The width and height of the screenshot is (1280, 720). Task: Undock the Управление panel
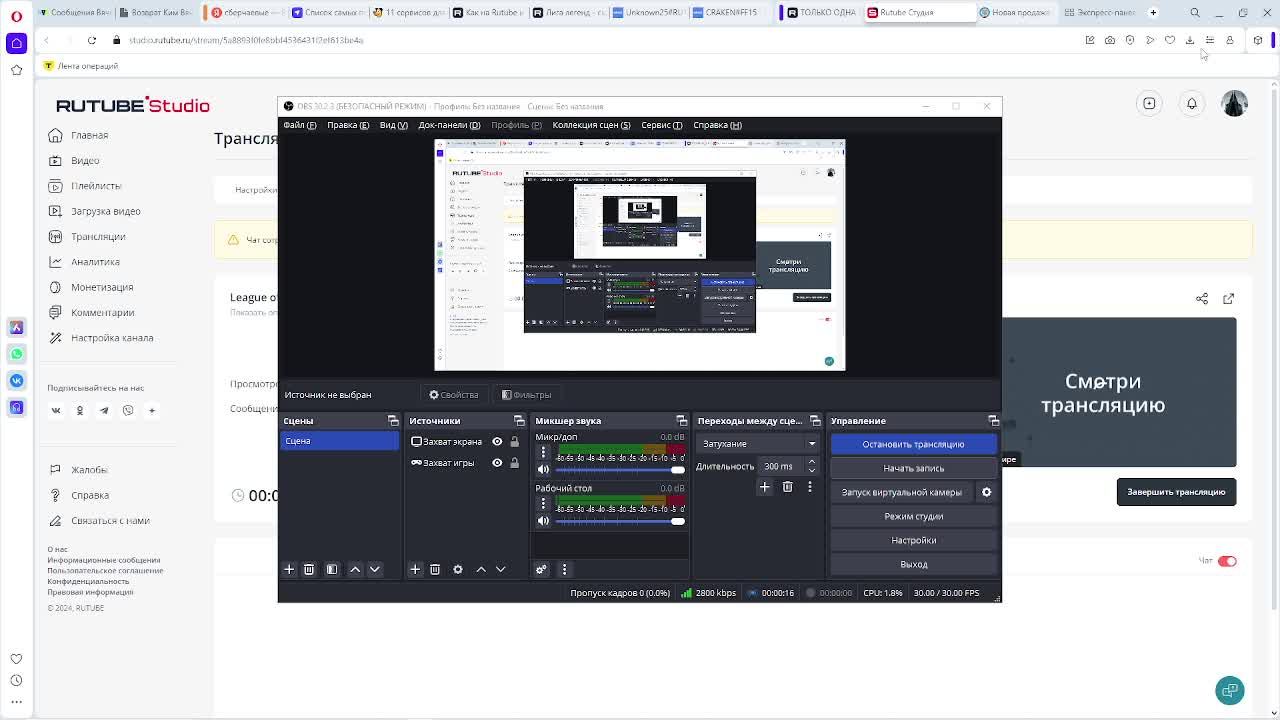[x=993, y=421]
